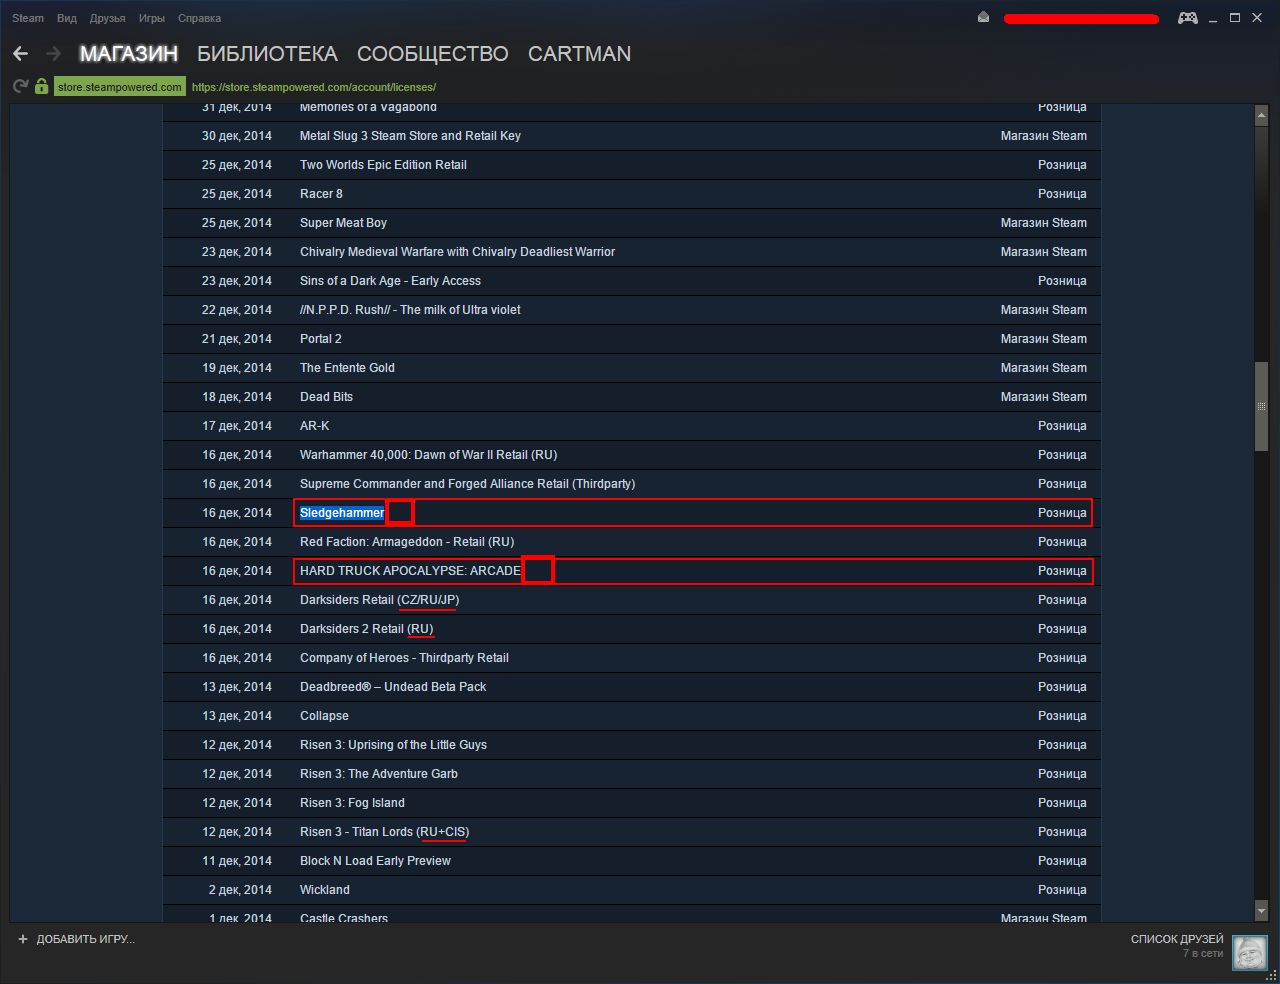The image size is (1280, 984).
Task: Switch to the БИБЛИОТЕКА tab
Action: pos(267,54)
